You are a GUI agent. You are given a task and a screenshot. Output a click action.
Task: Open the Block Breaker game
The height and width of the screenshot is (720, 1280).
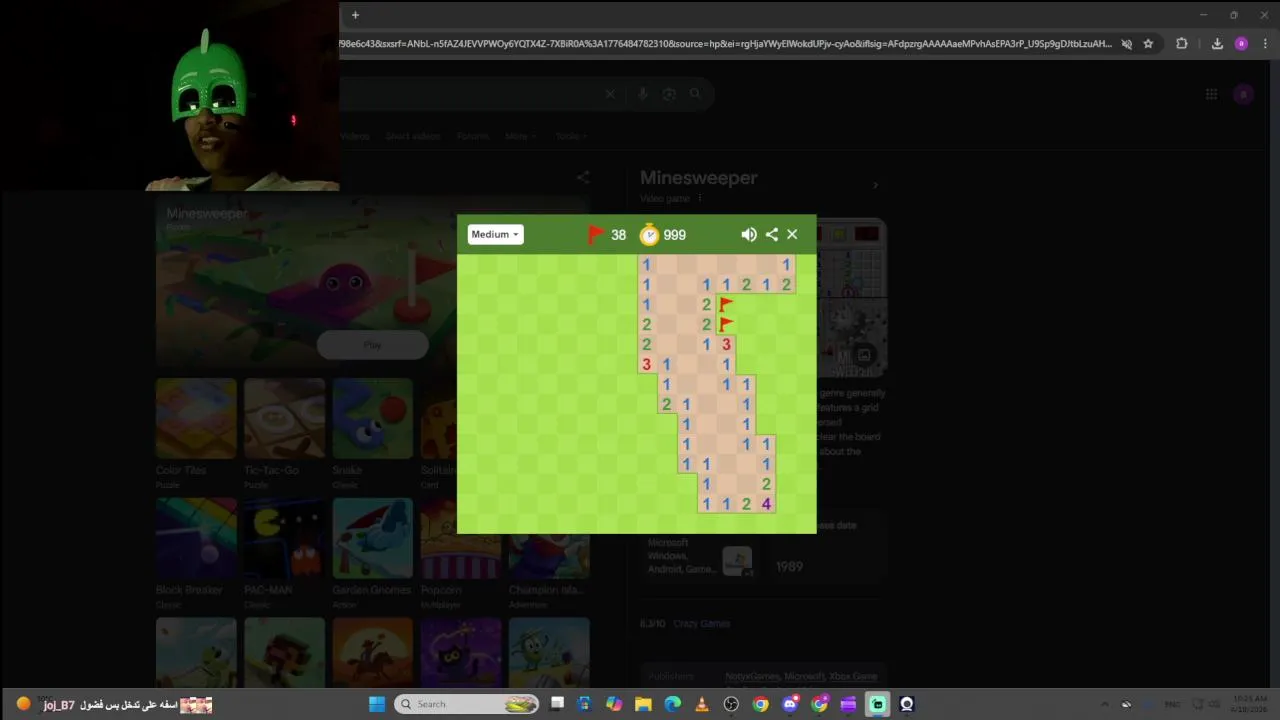(x=196, y=538)
